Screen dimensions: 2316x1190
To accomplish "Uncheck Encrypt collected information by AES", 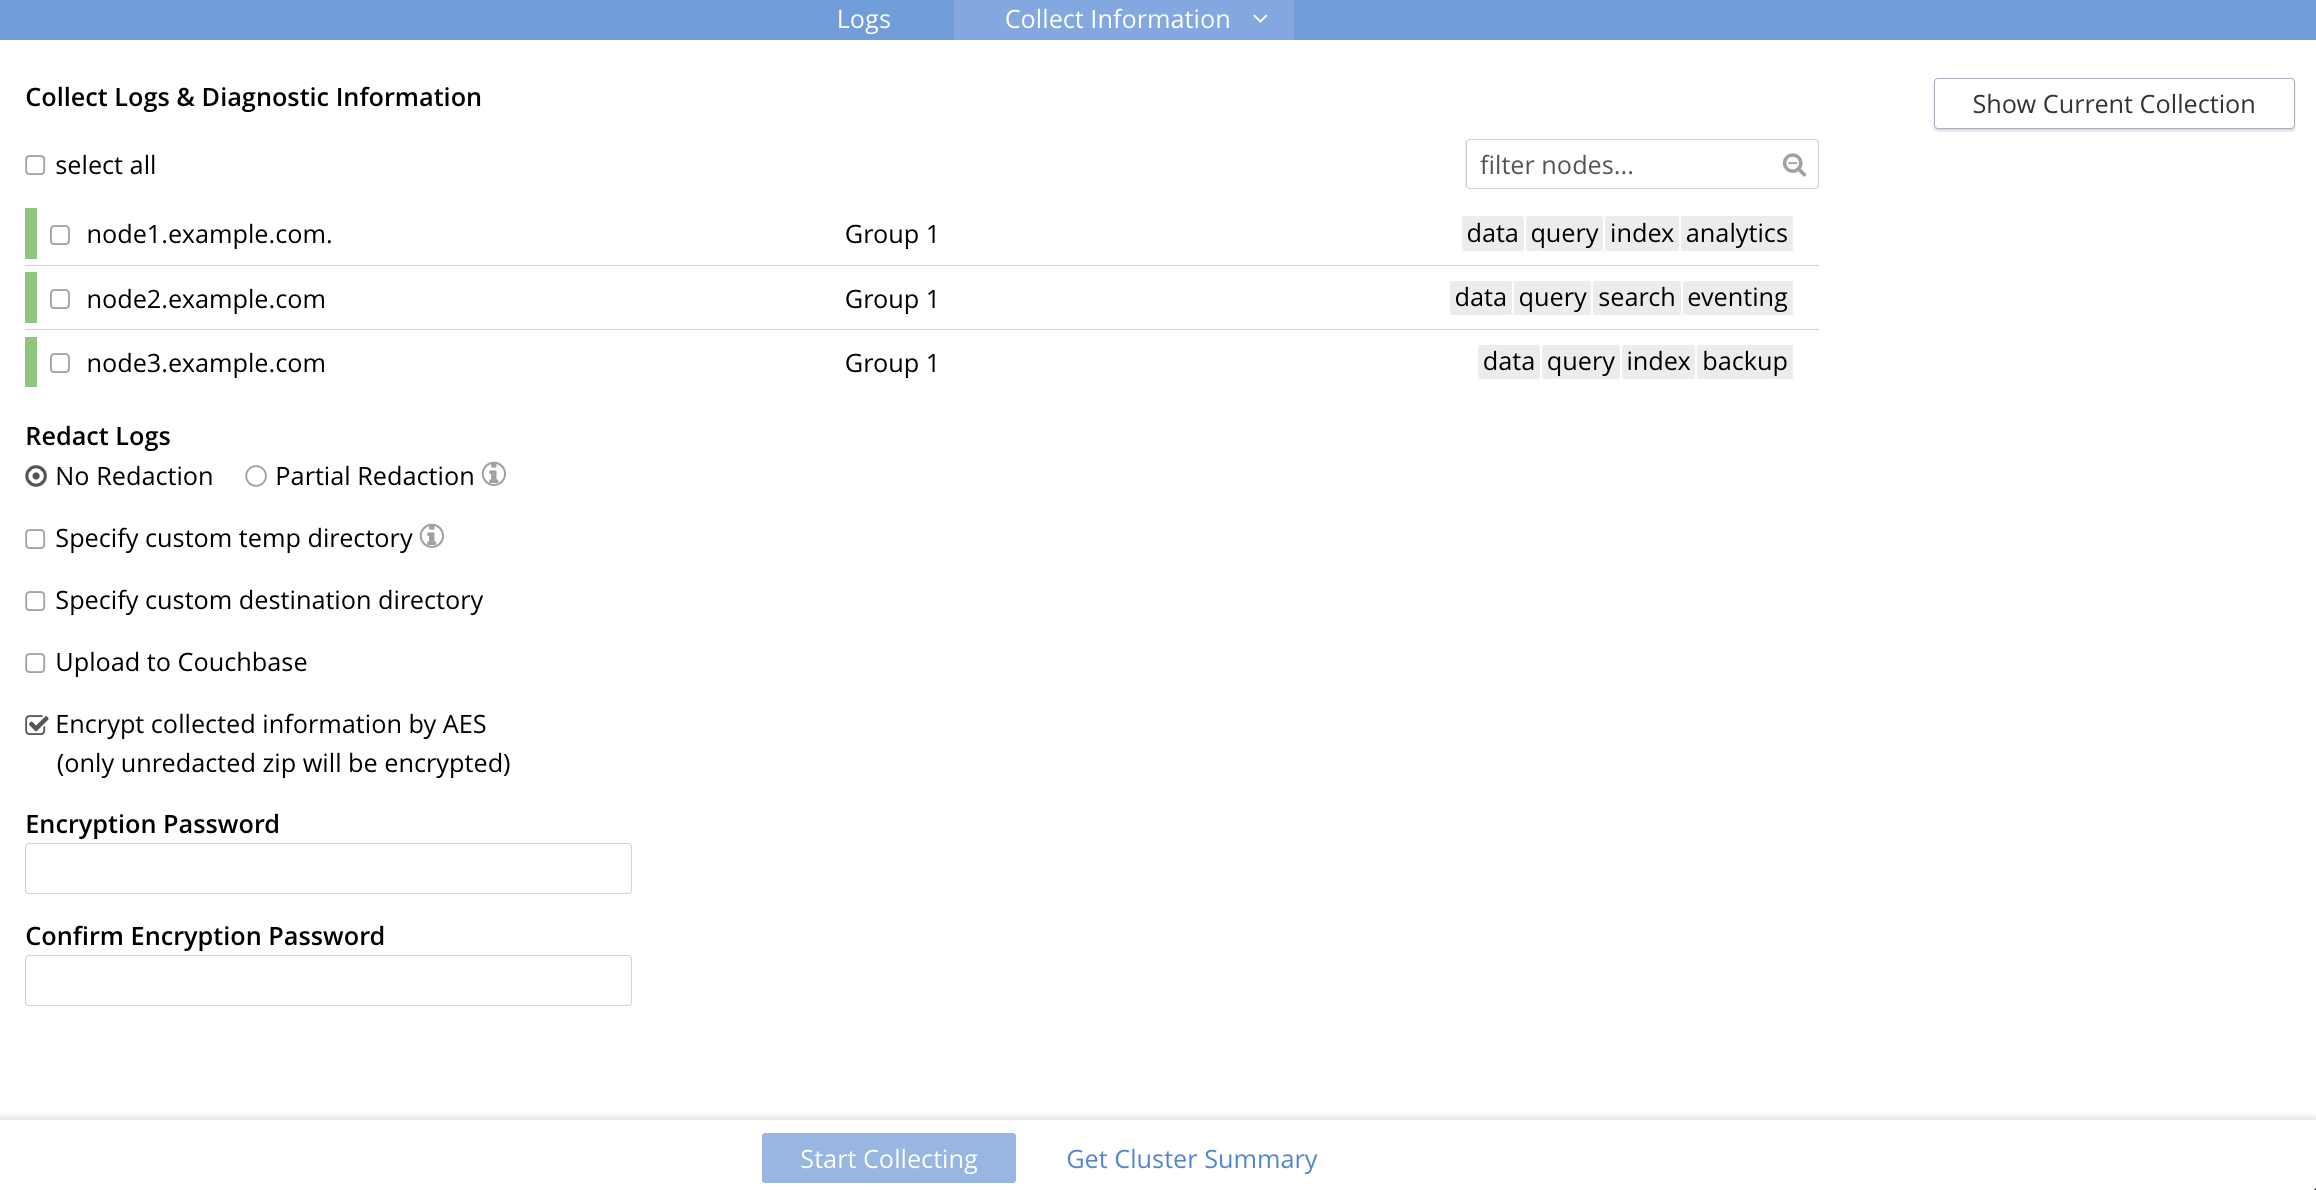I will pos(36,725).
